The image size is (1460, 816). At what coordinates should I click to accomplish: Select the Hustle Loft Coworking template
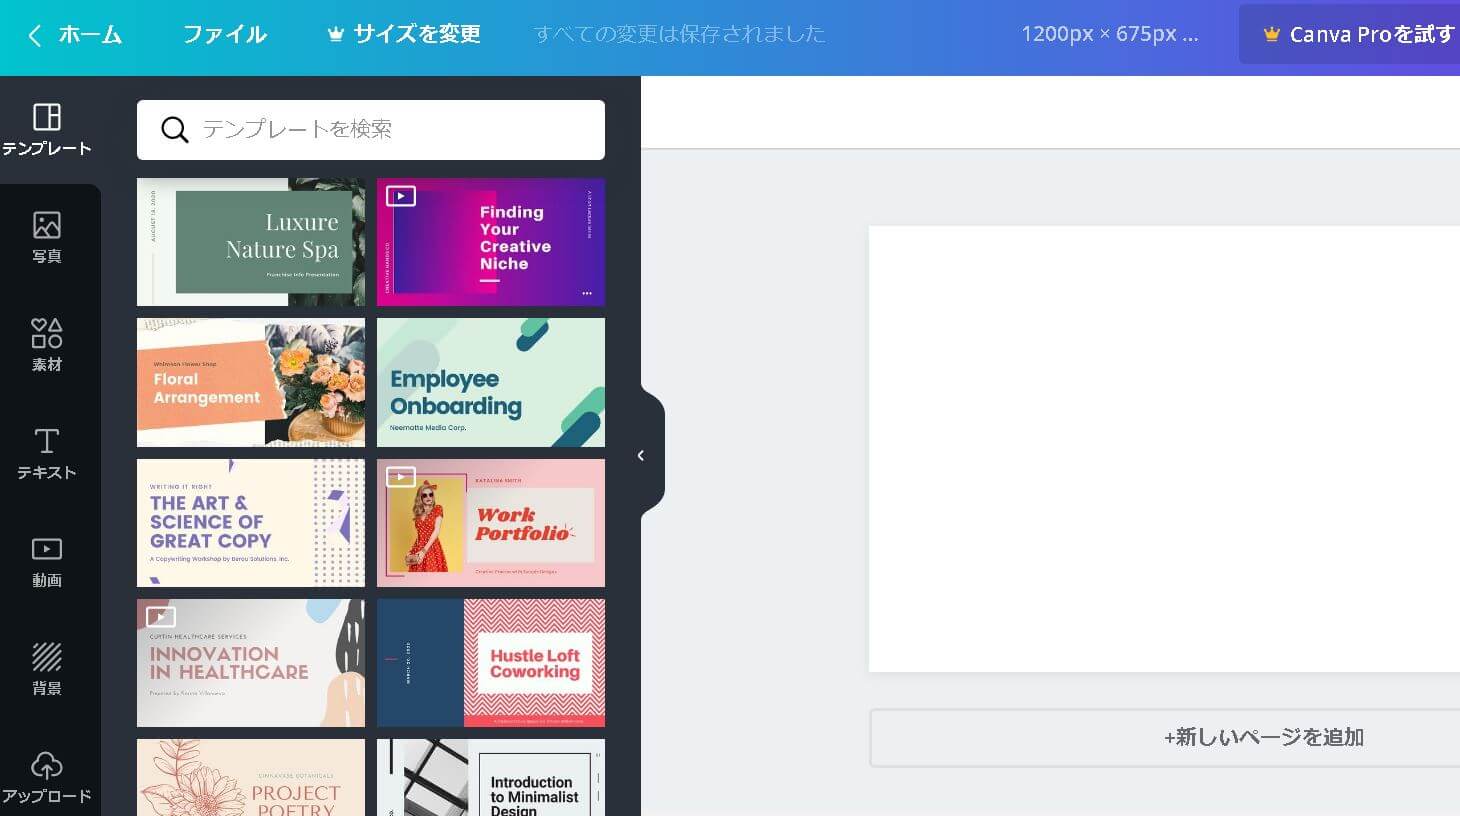point(491,663)
